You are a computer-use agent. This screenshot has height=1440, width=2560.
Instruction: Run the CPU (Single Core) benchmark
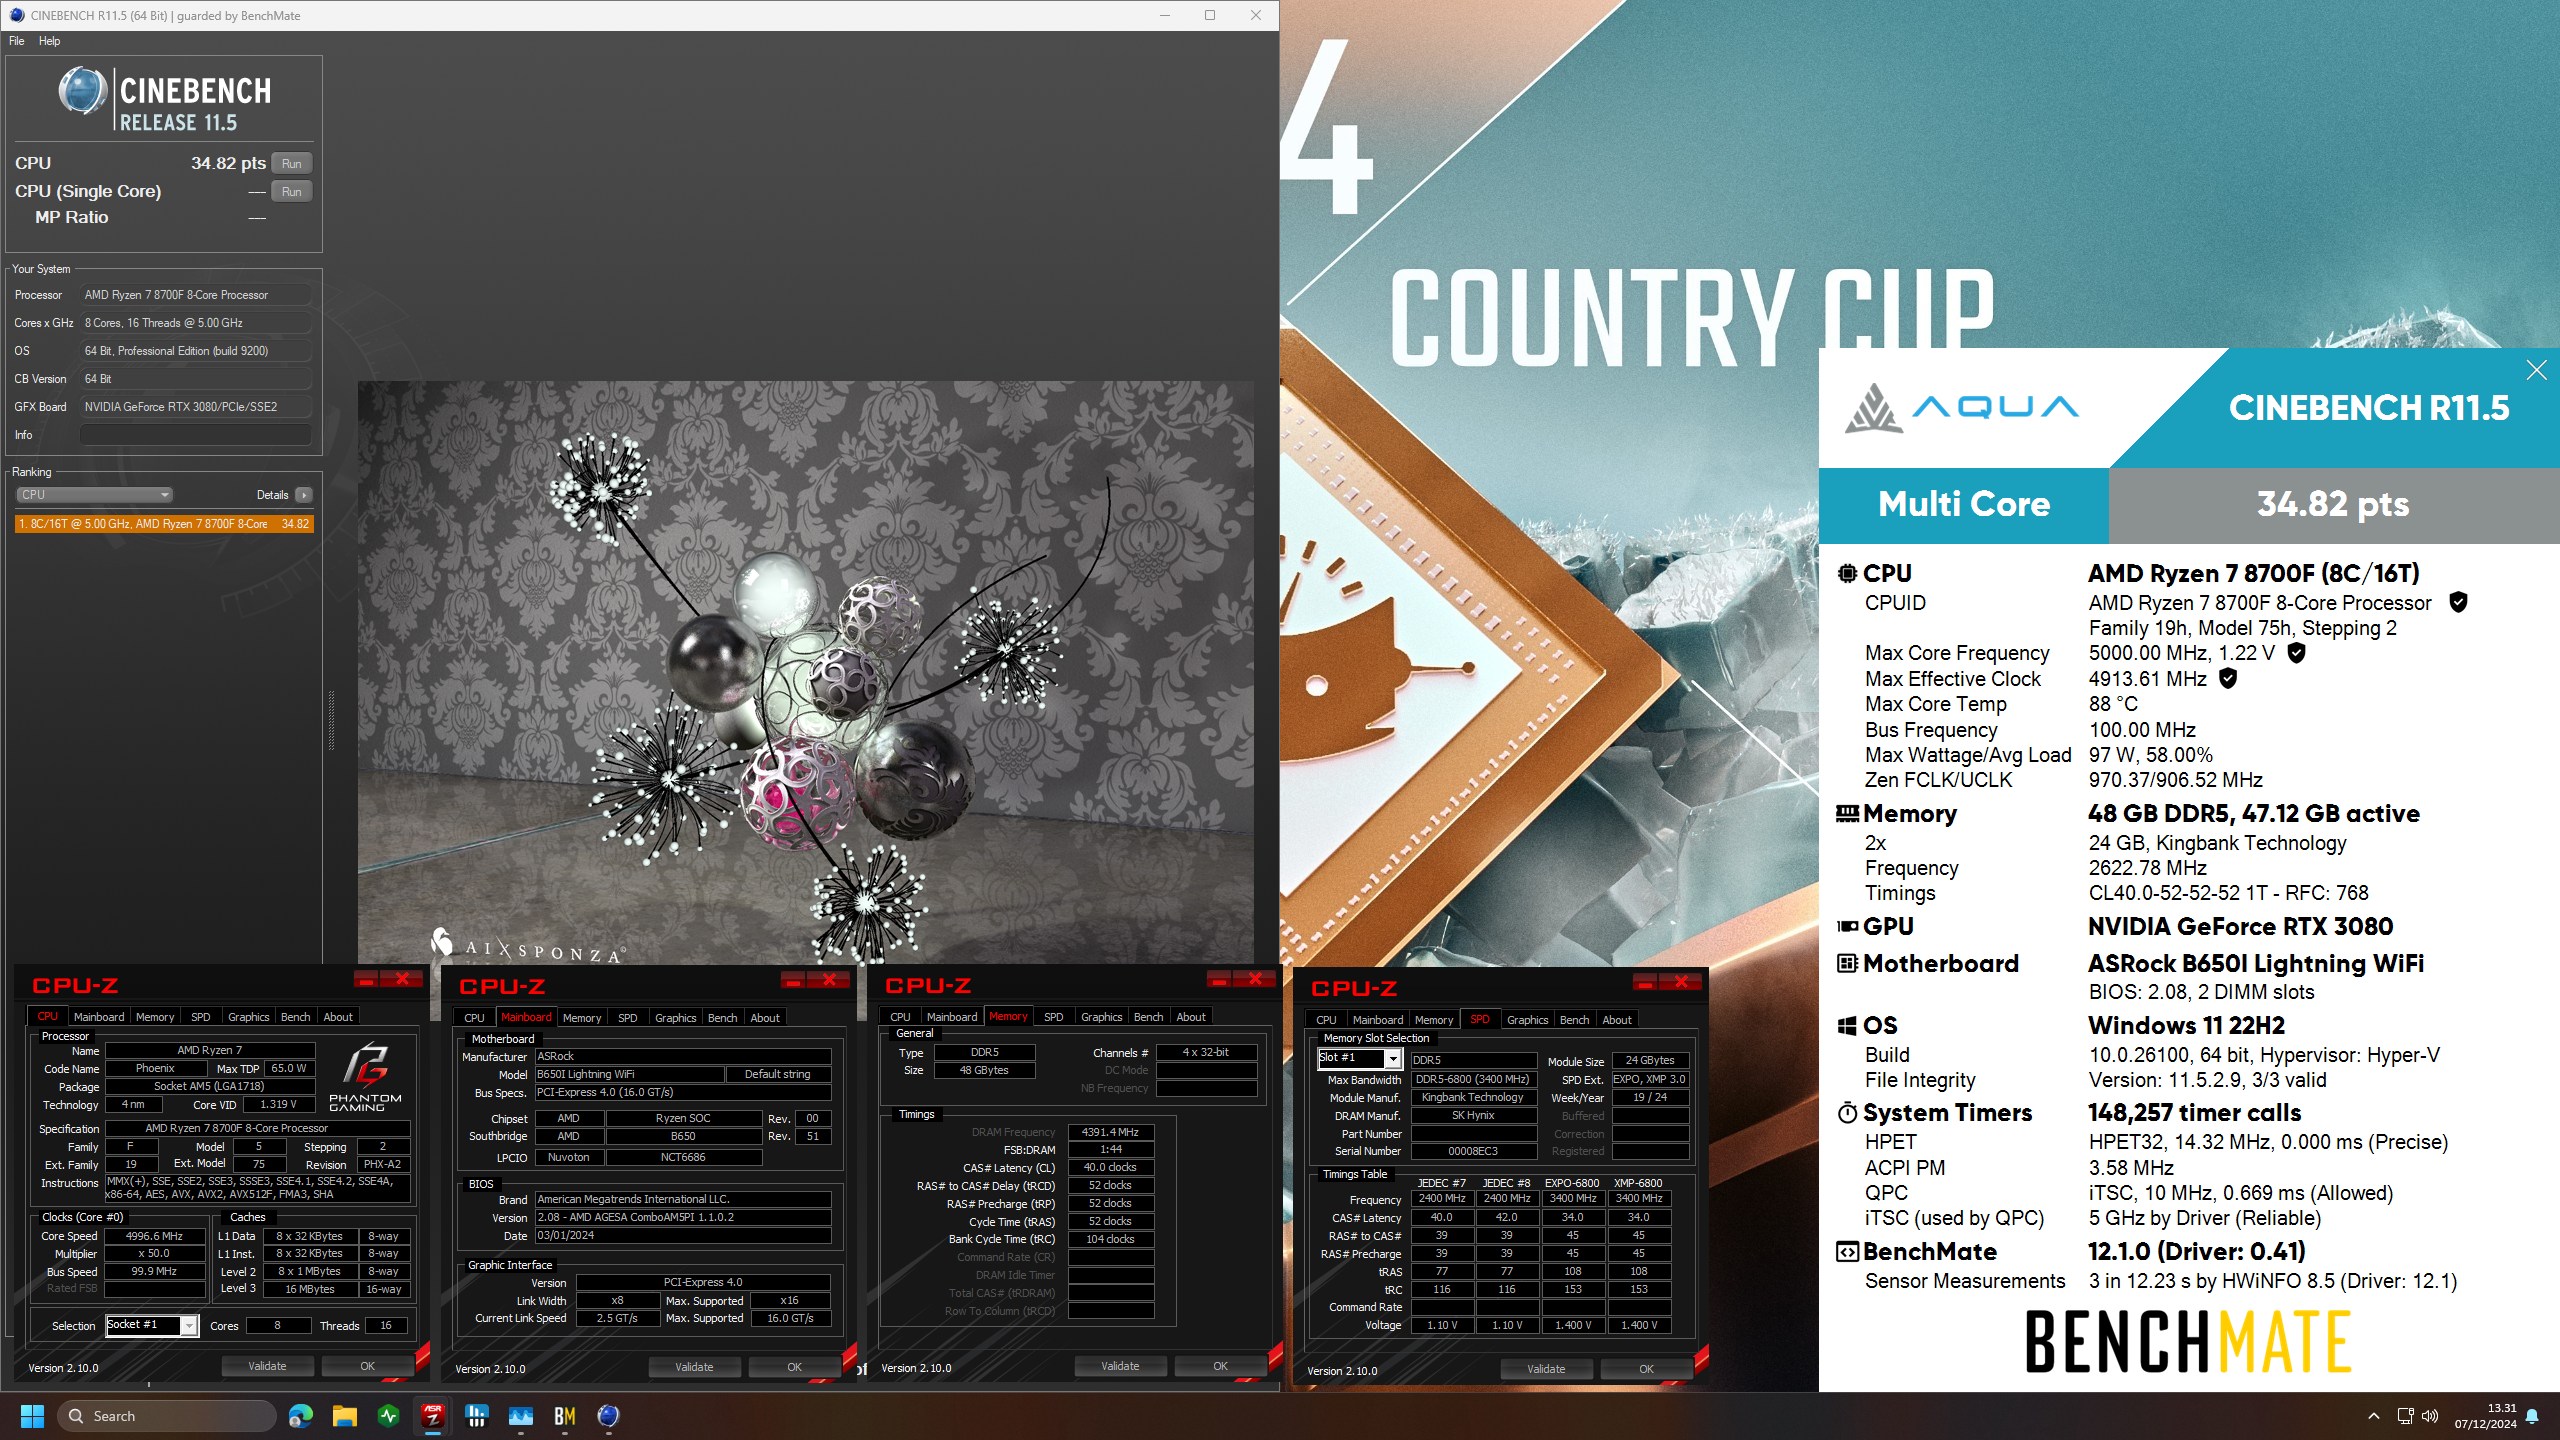click(291, 192)
